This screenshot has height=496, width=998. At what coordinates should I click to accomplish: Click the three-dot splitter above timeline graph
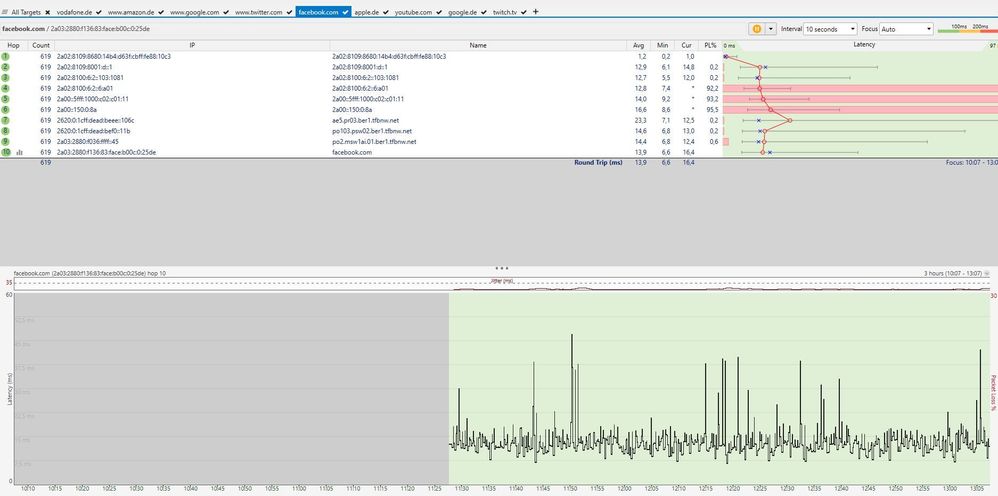tap(501, 268)
